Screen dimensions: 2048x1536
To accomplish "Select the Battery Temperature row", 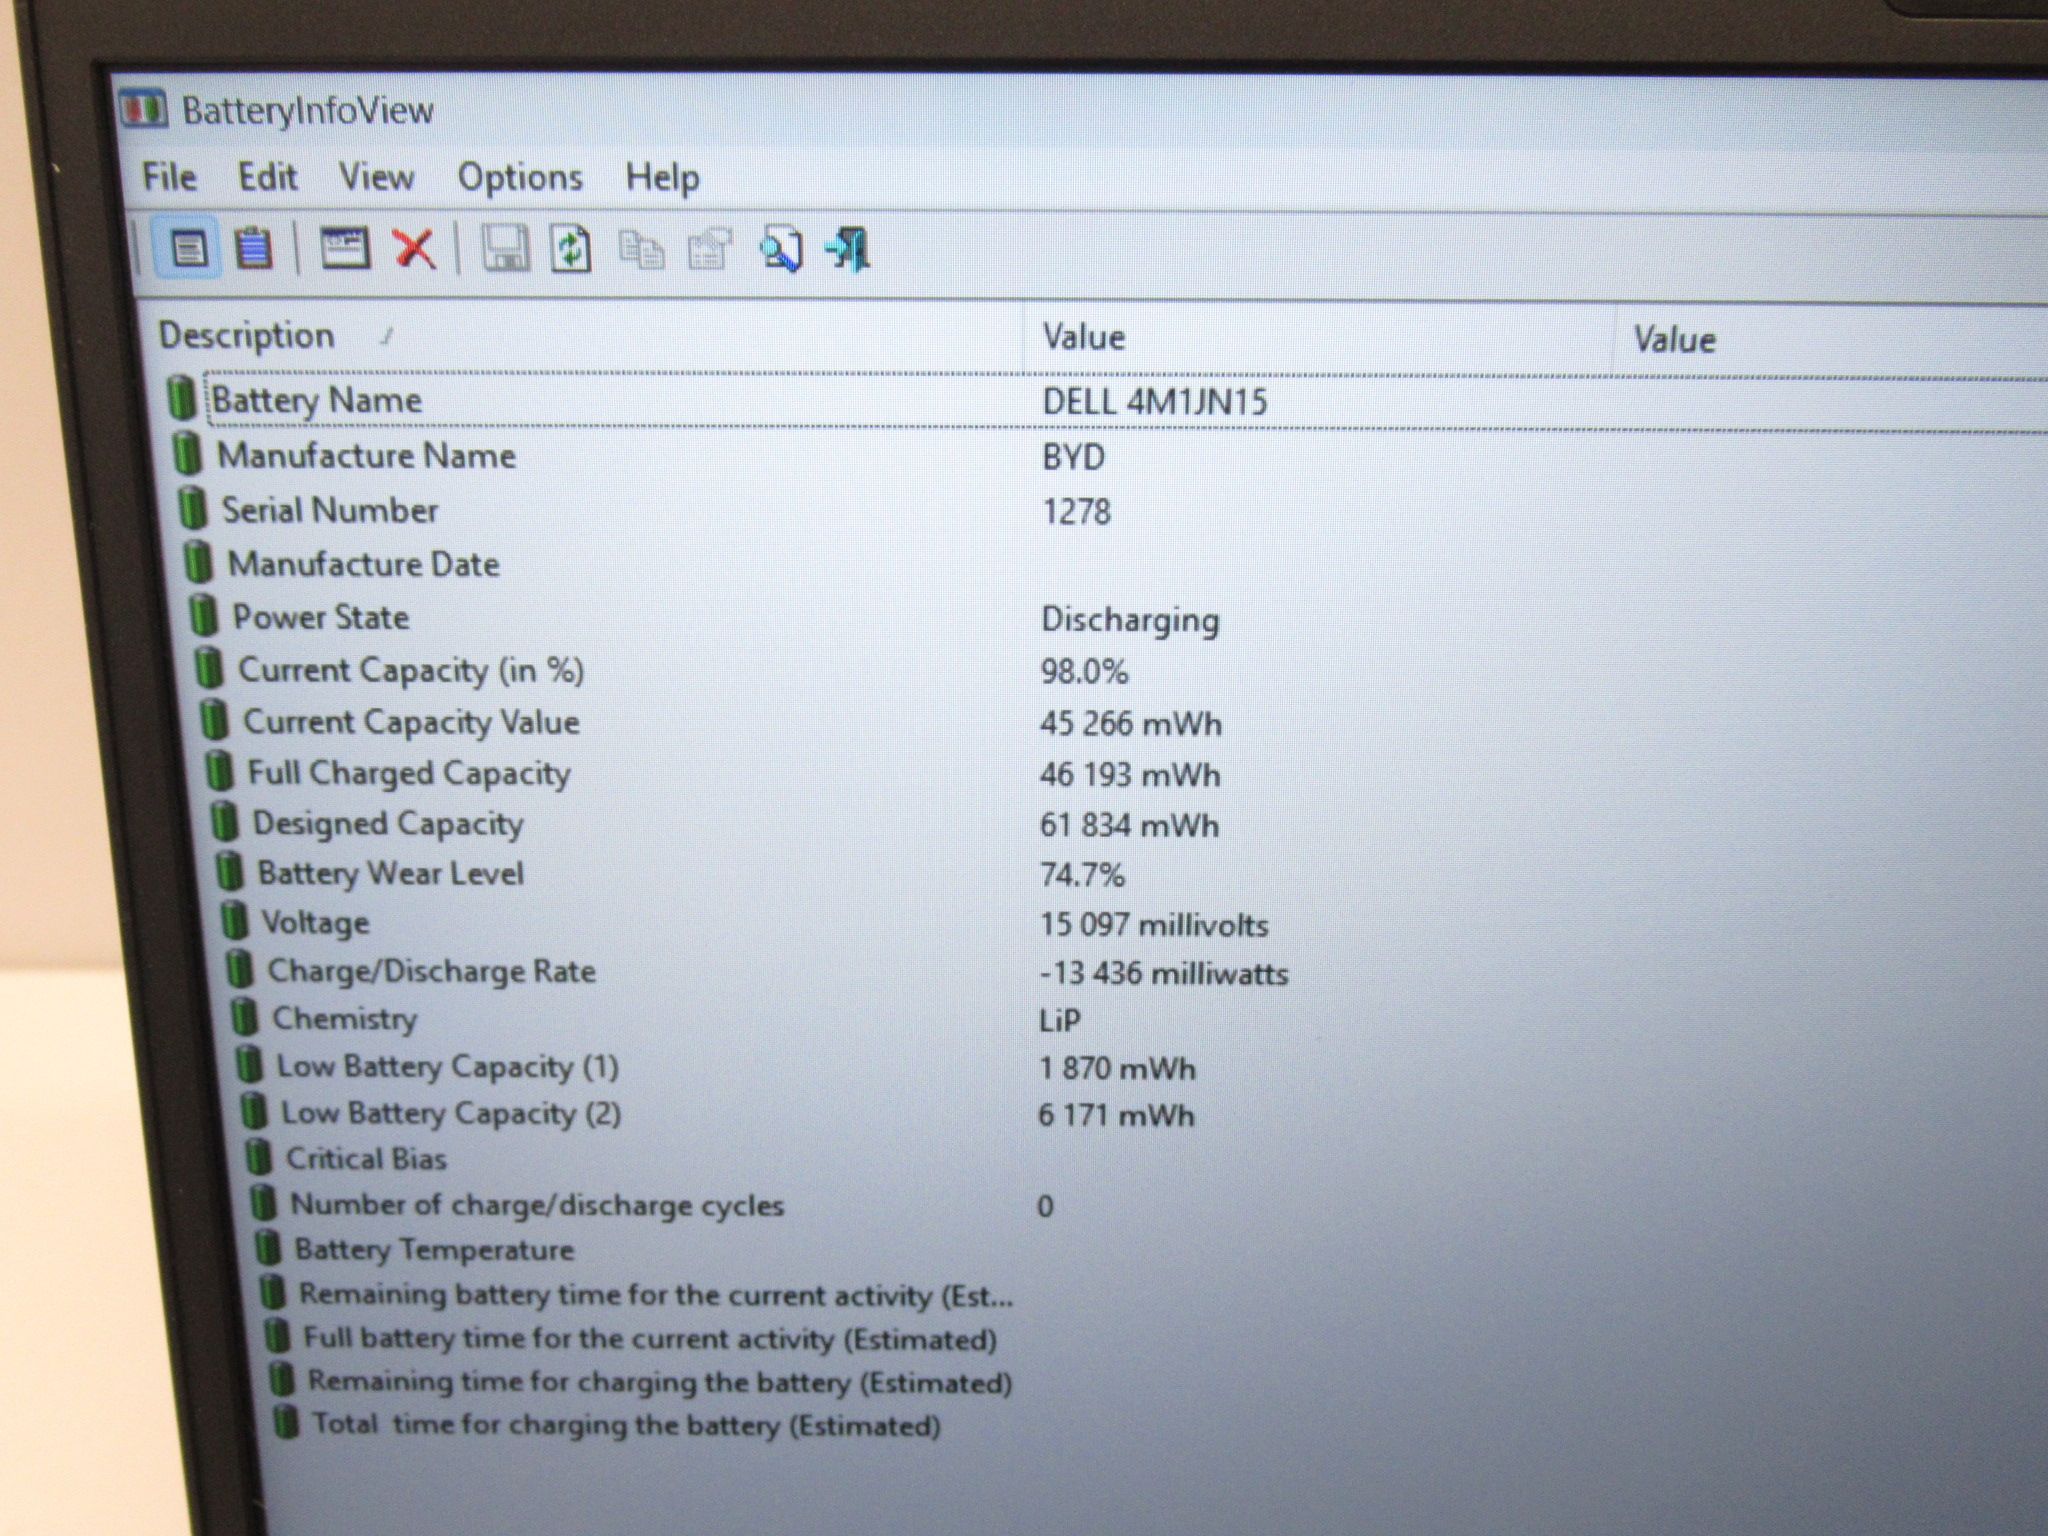I will pyautogui.click(x=1150, y=1249).
